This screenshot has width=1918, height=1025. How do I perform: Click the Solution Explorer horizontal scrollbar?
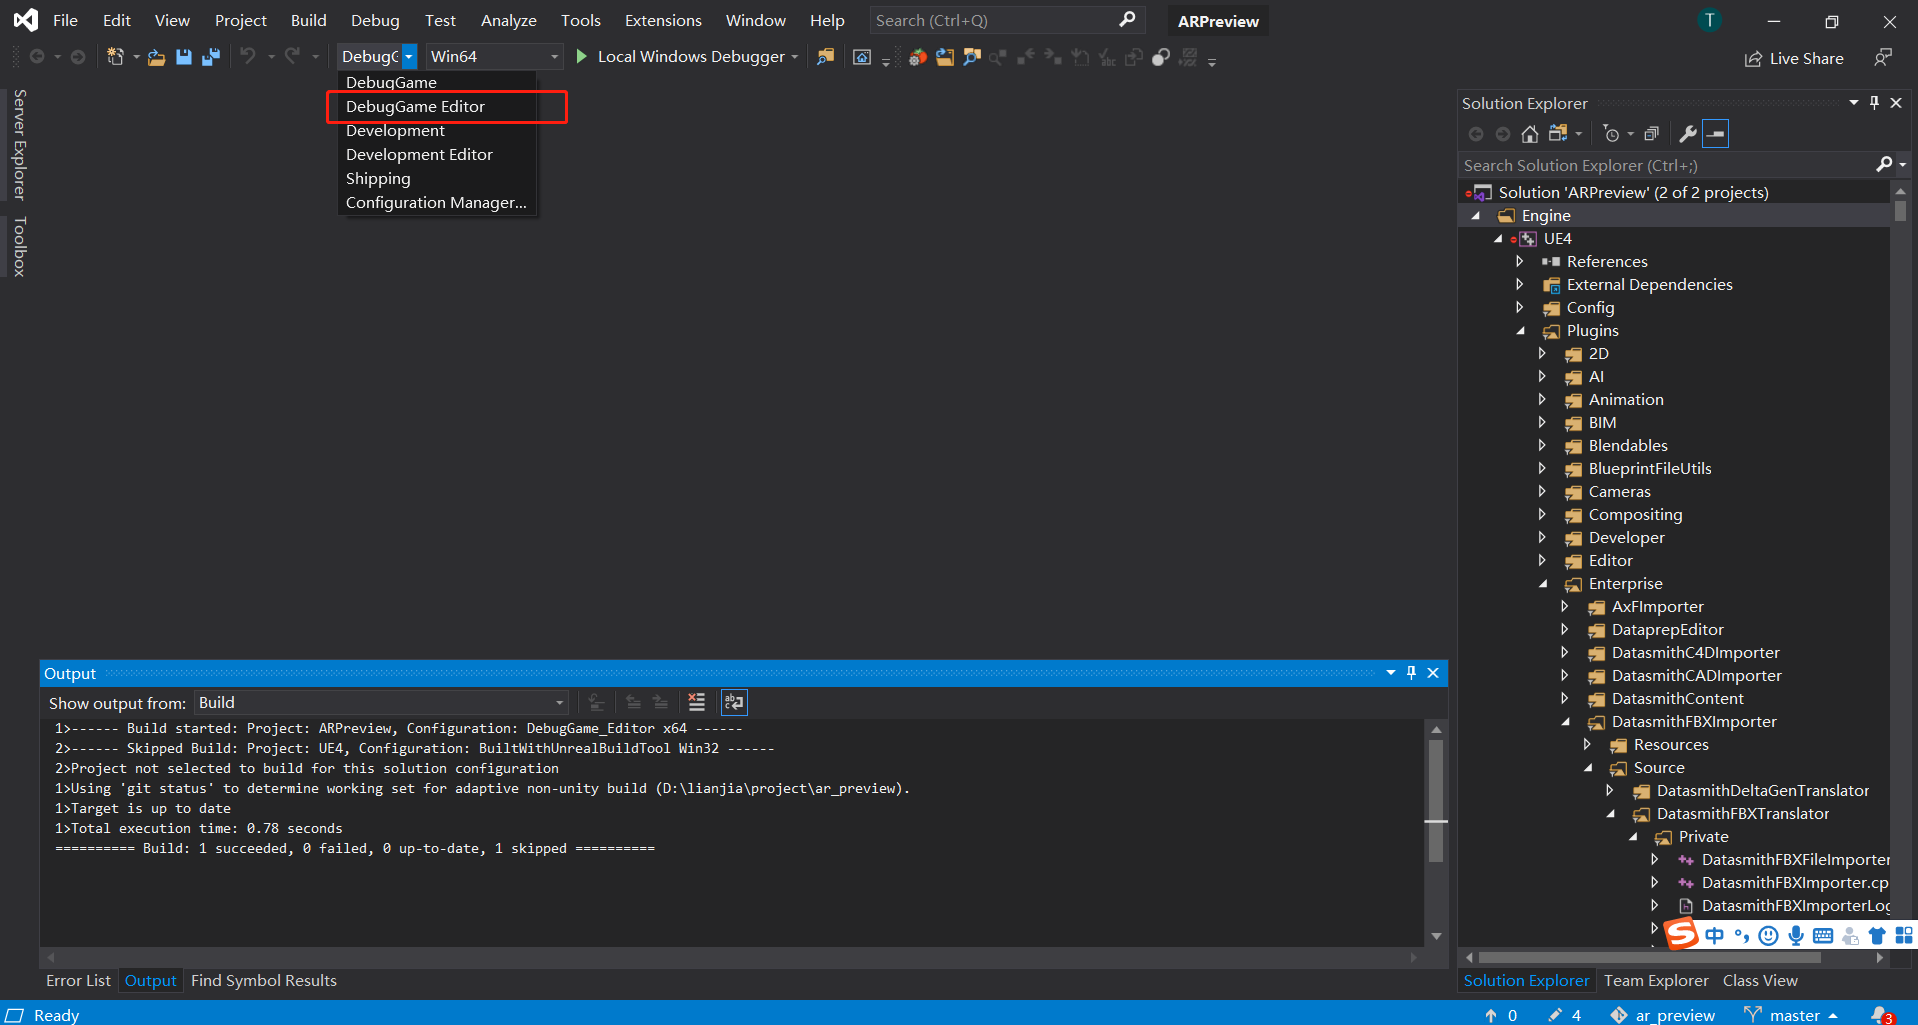point(1650,957)
